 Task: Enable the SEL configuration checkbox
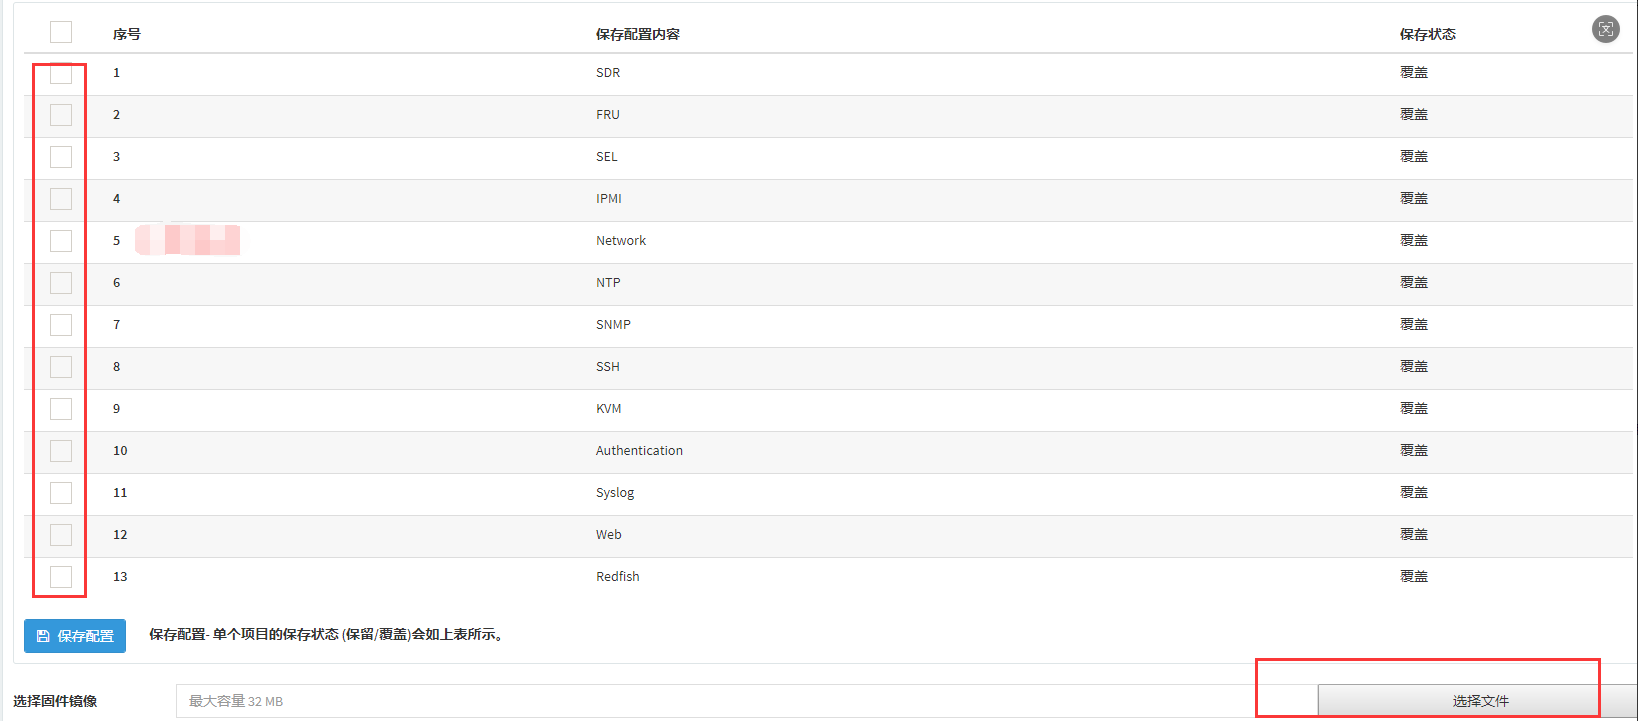(61, 157)
